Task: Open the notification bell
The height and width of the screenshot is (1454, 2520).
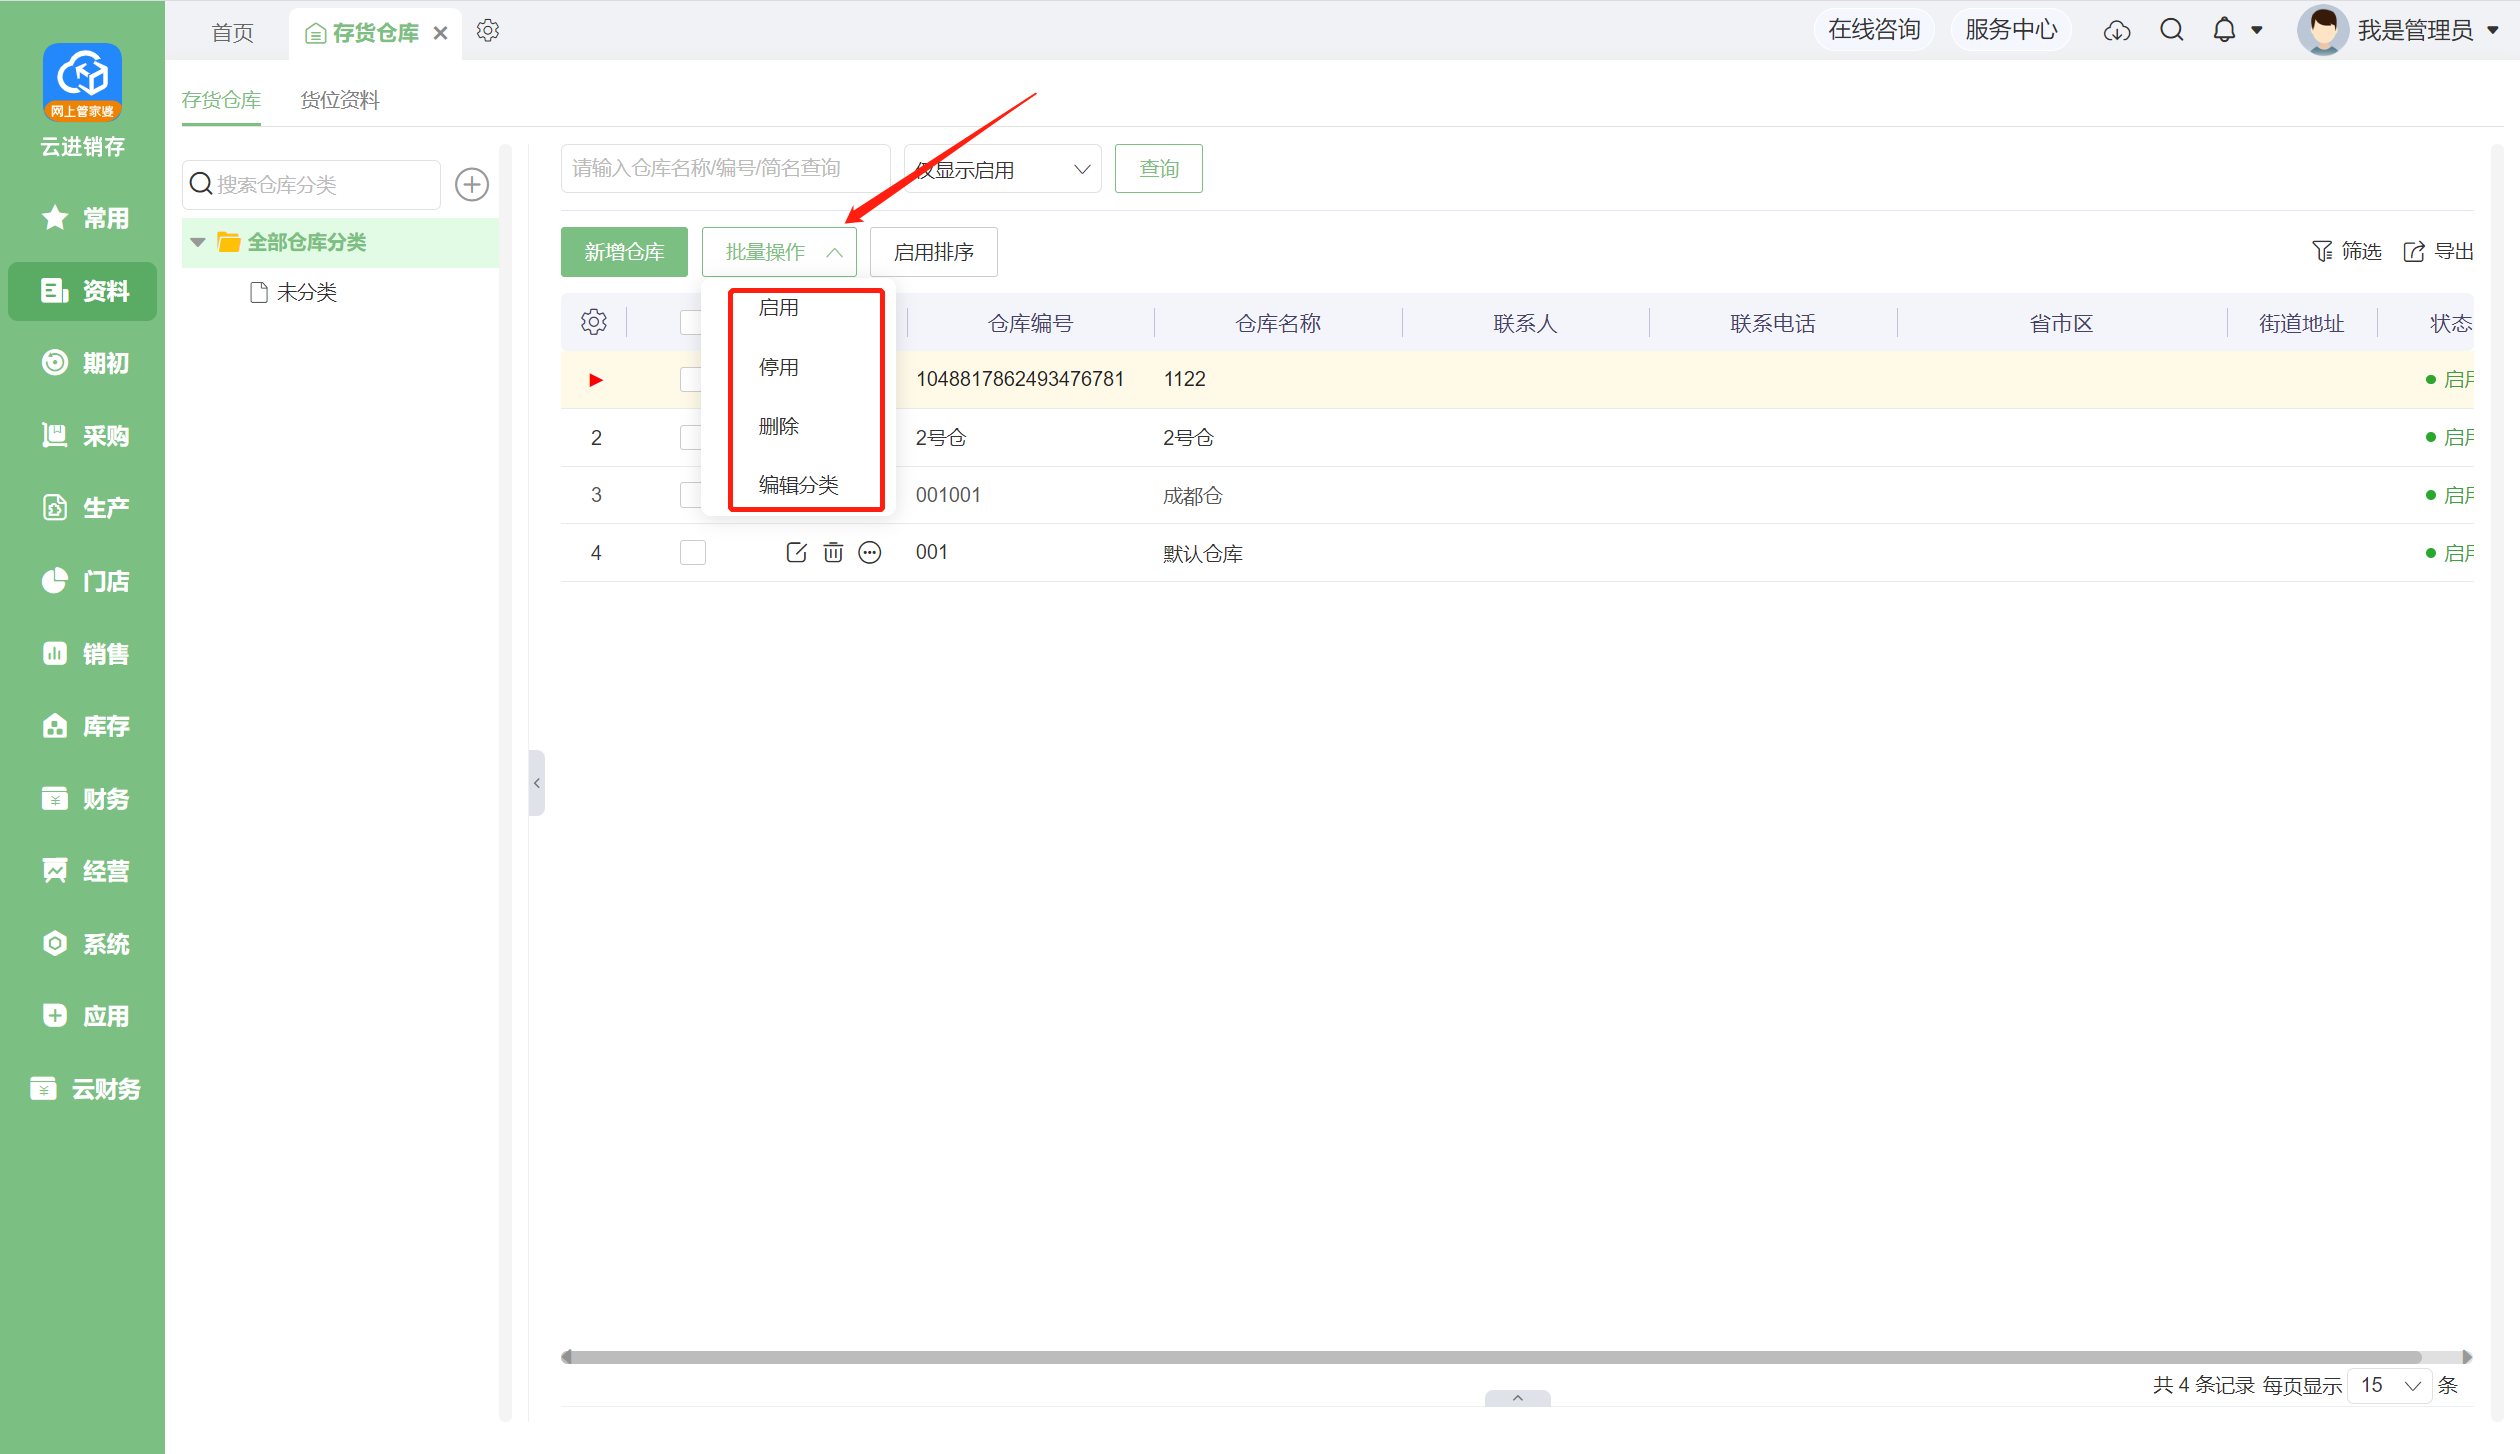Action: pyautogui.click(x=2224, y=30)
